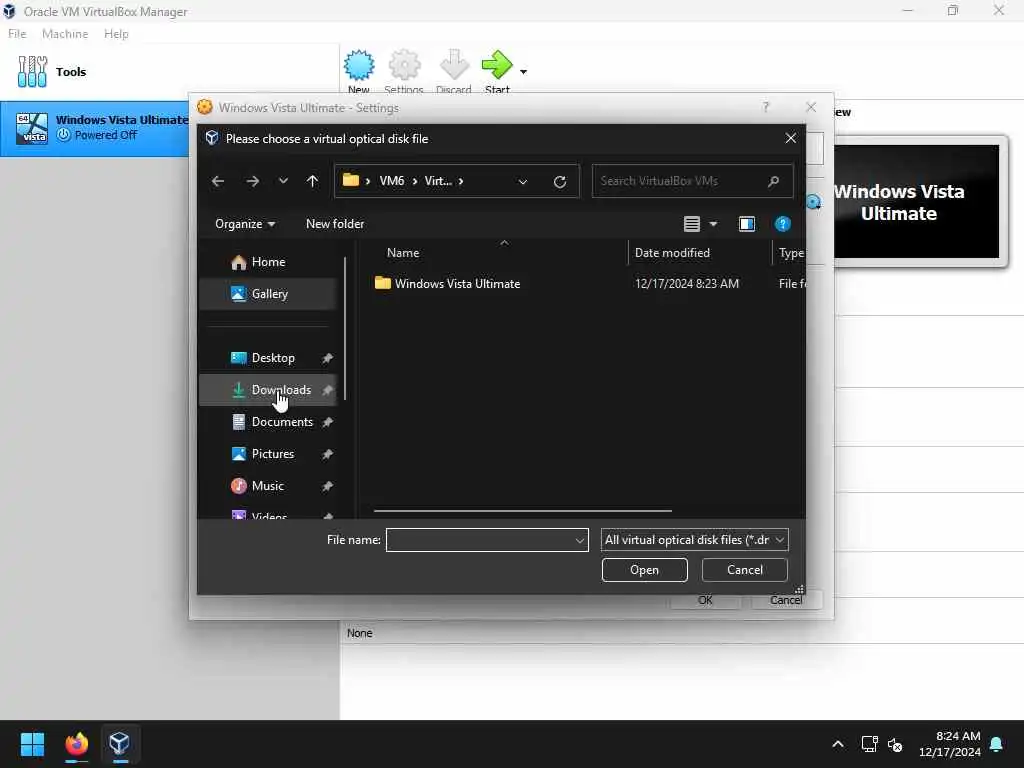Go up one folder level

point(312,181)
